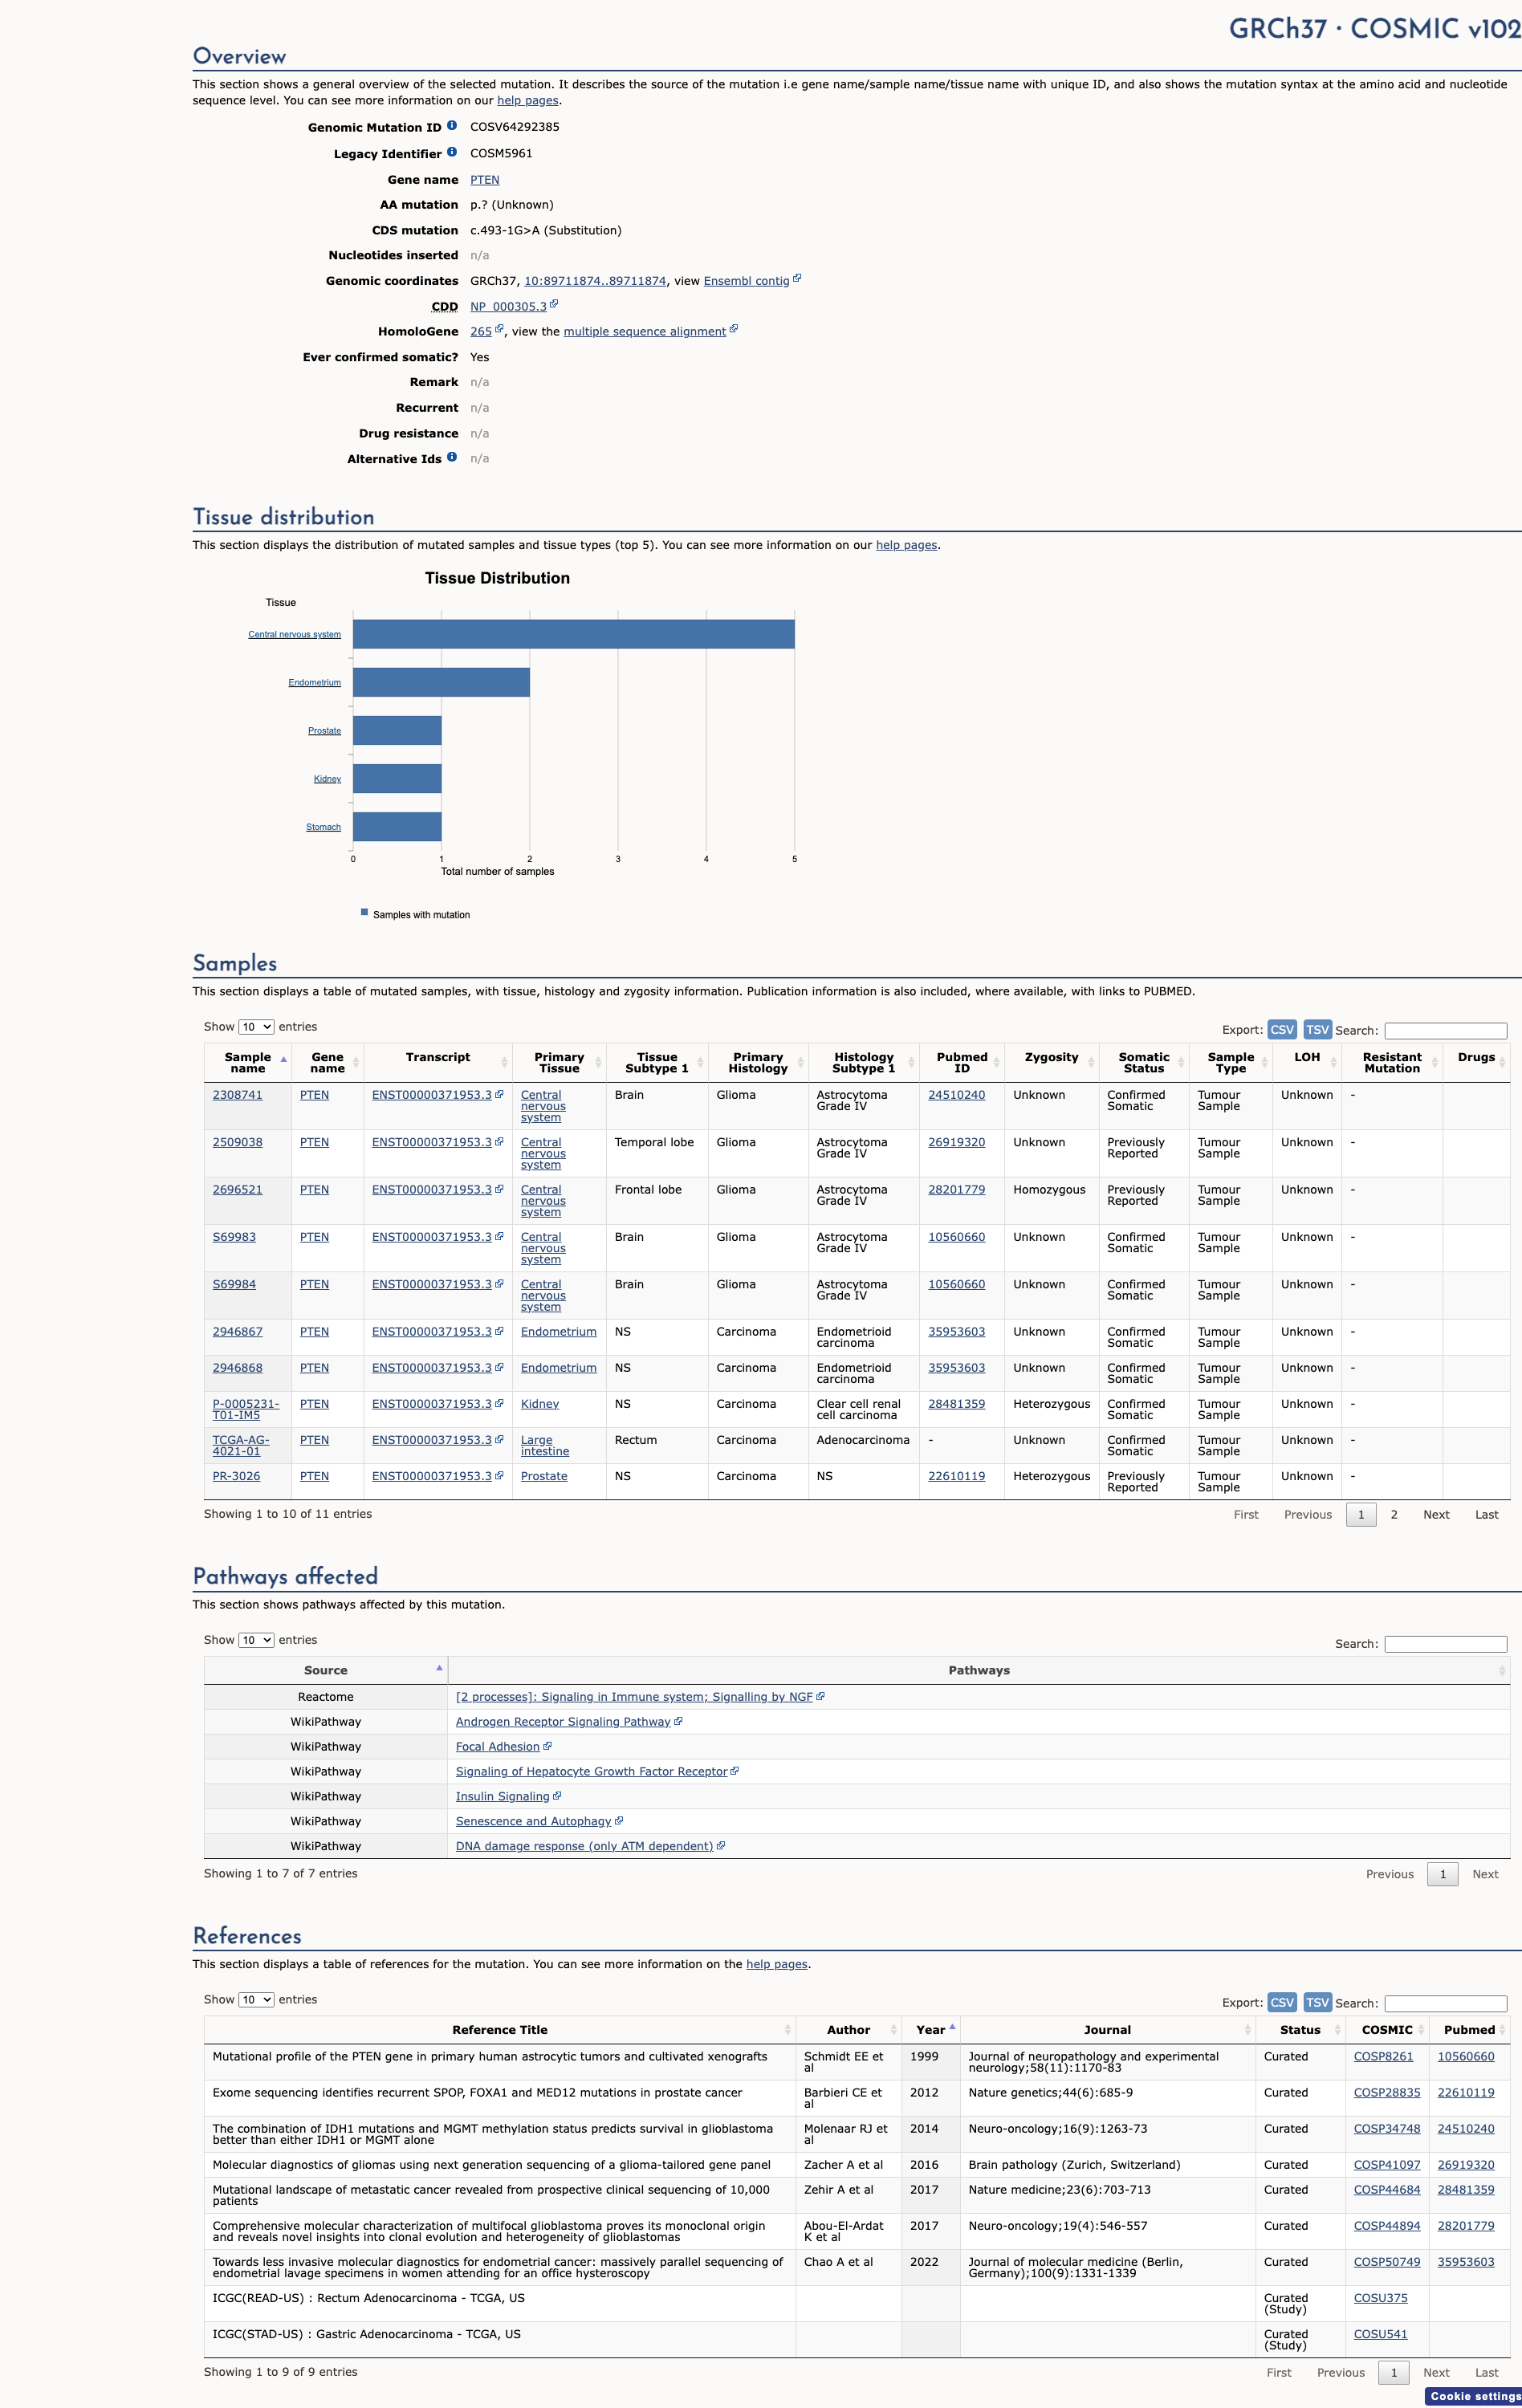The height and width of the screenshot is (2408, 1522).
Task: Click Next in Samples table pagination
Action: [1436, 1514]
